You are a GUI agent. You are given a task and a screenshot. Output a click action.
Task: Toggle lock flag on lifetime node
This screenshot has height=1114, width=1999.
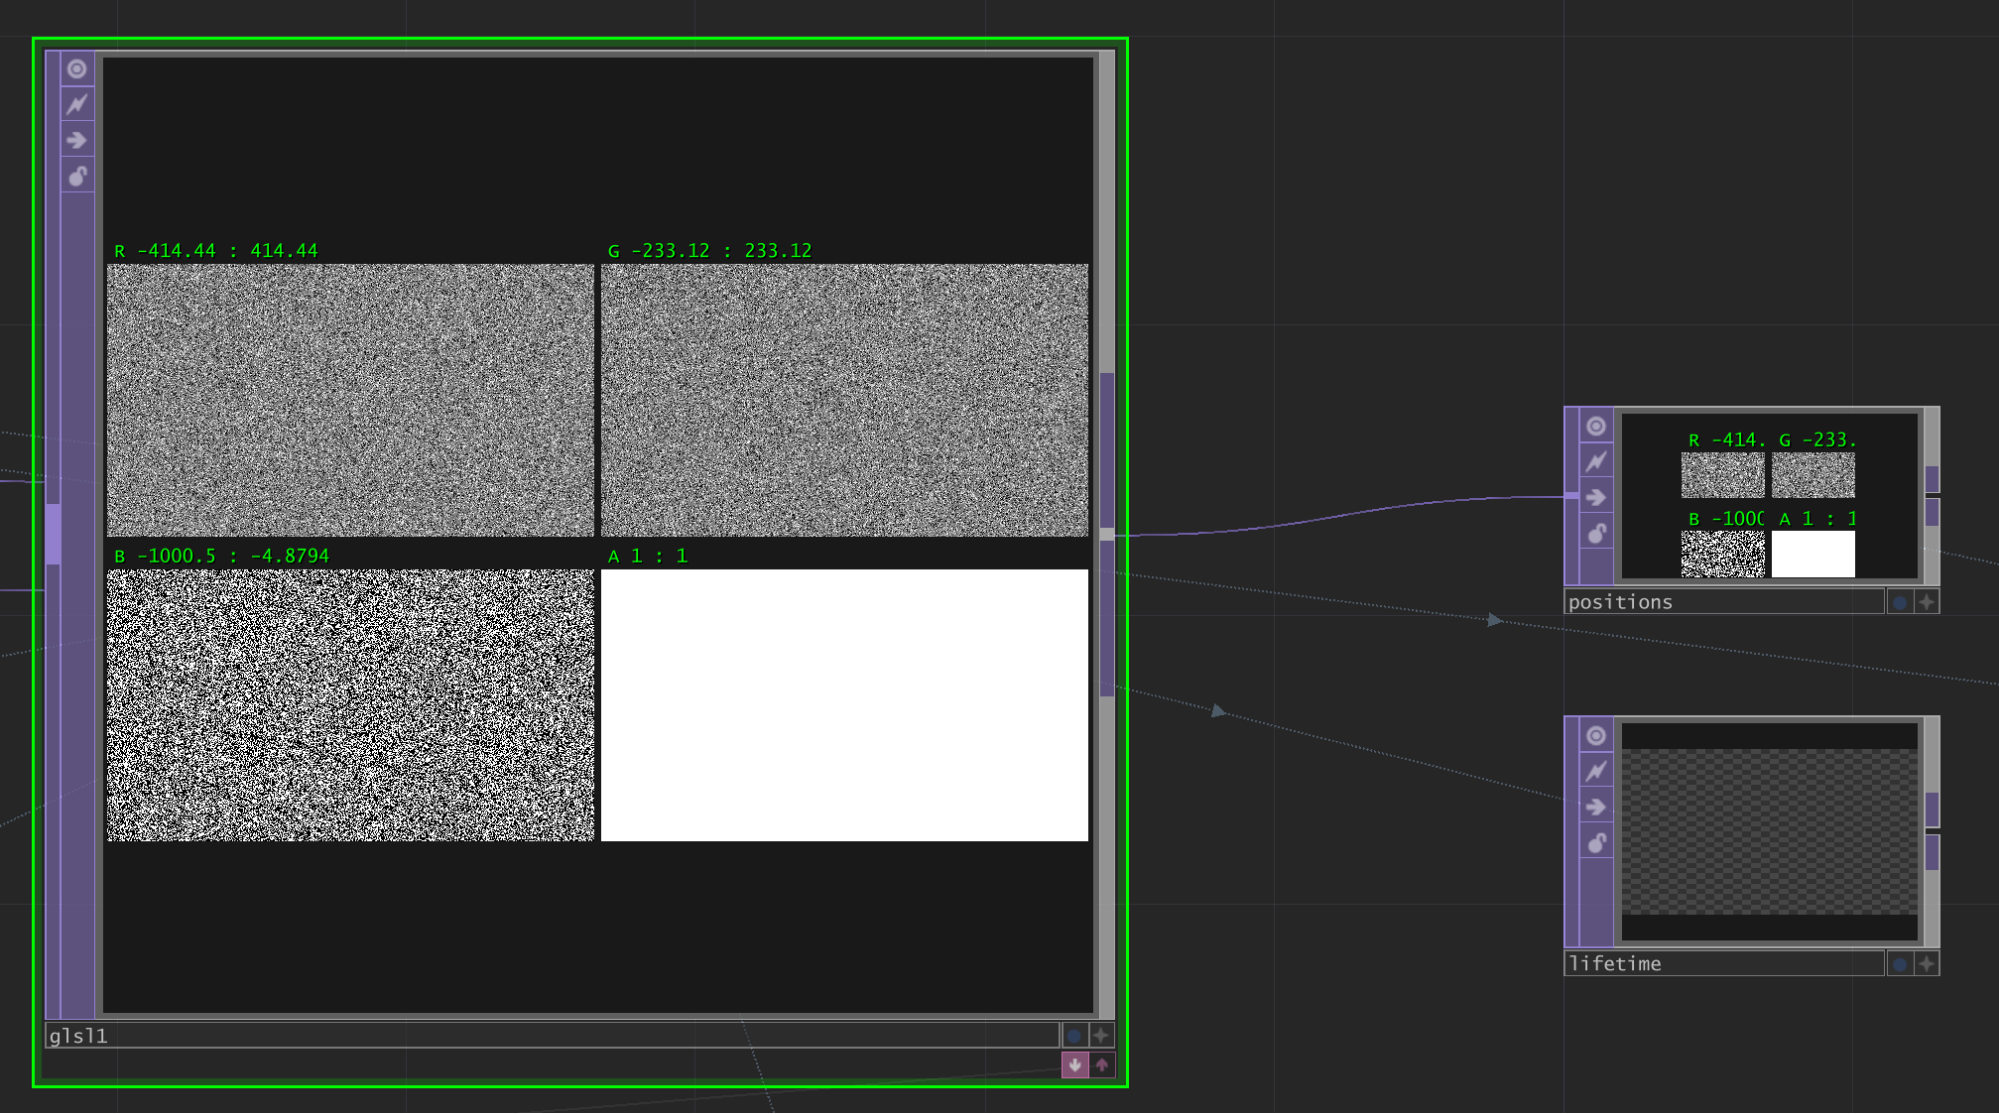(1596, 843)
